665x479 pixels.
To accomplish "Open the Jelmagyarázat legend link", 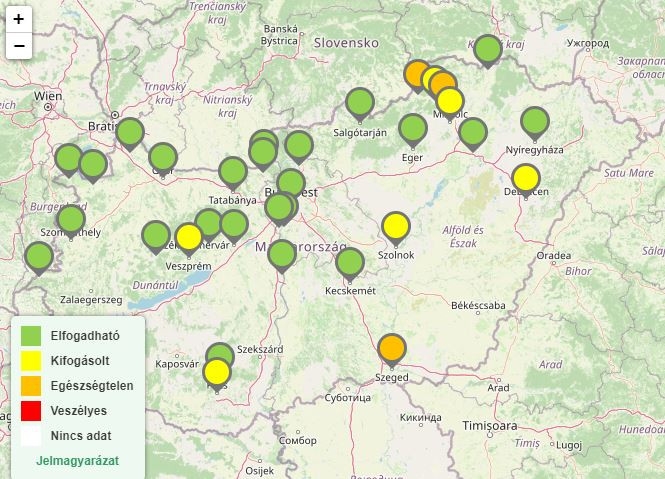I will pos(77,461).
